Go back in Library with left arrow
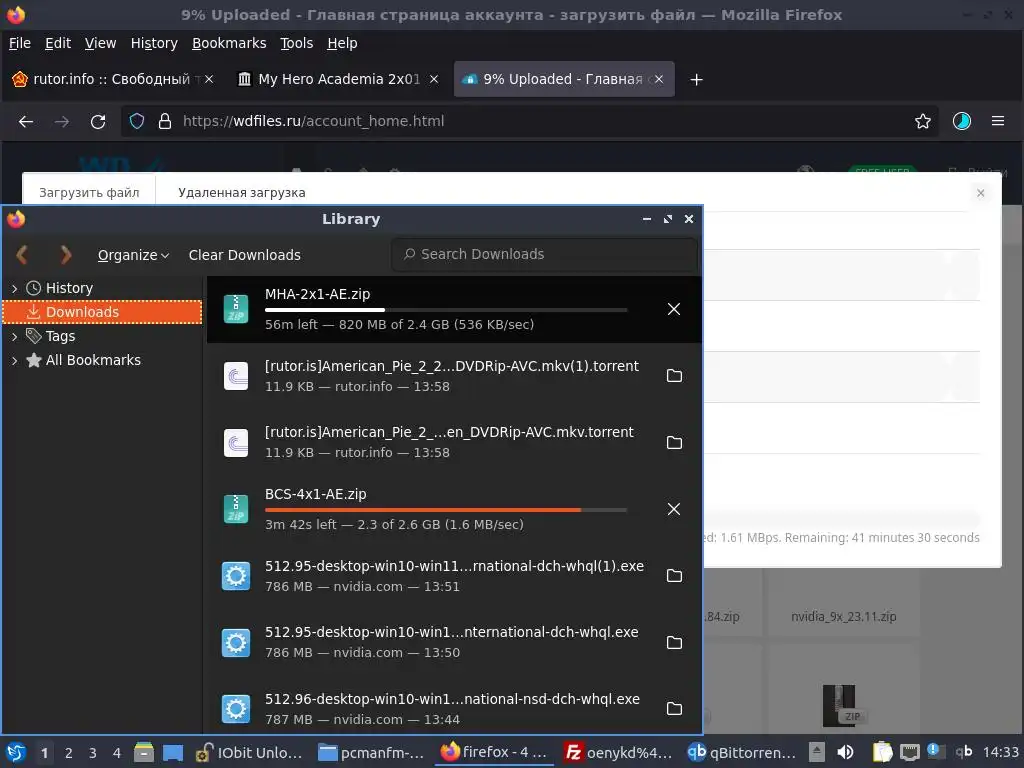Screen dimensions: 1024x768 tap(22, 255)
